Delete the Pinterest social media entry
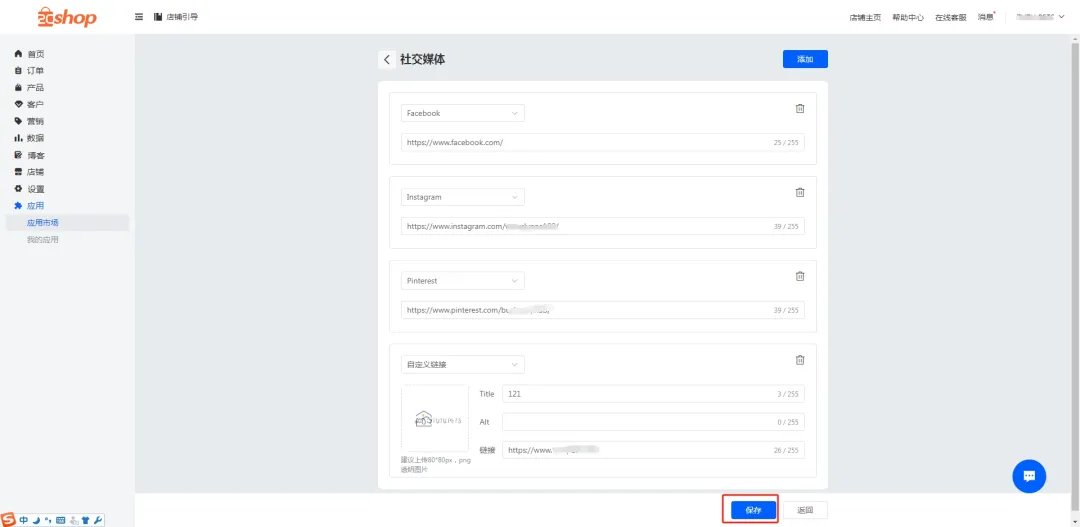The image size is (1080, 527). coord(800,276)
